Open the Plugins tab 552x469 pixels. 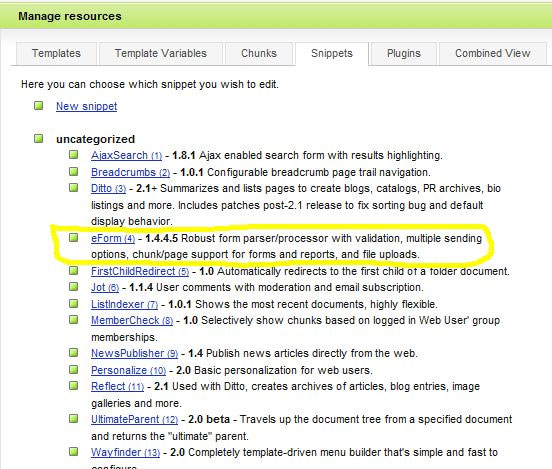(404, 54)
